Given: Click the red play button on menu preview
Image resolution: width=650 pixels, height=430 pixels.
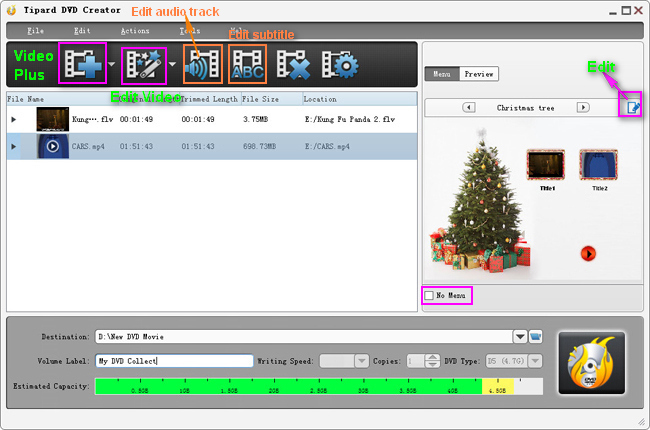Looking at the screenshot, I should [588, 253].
